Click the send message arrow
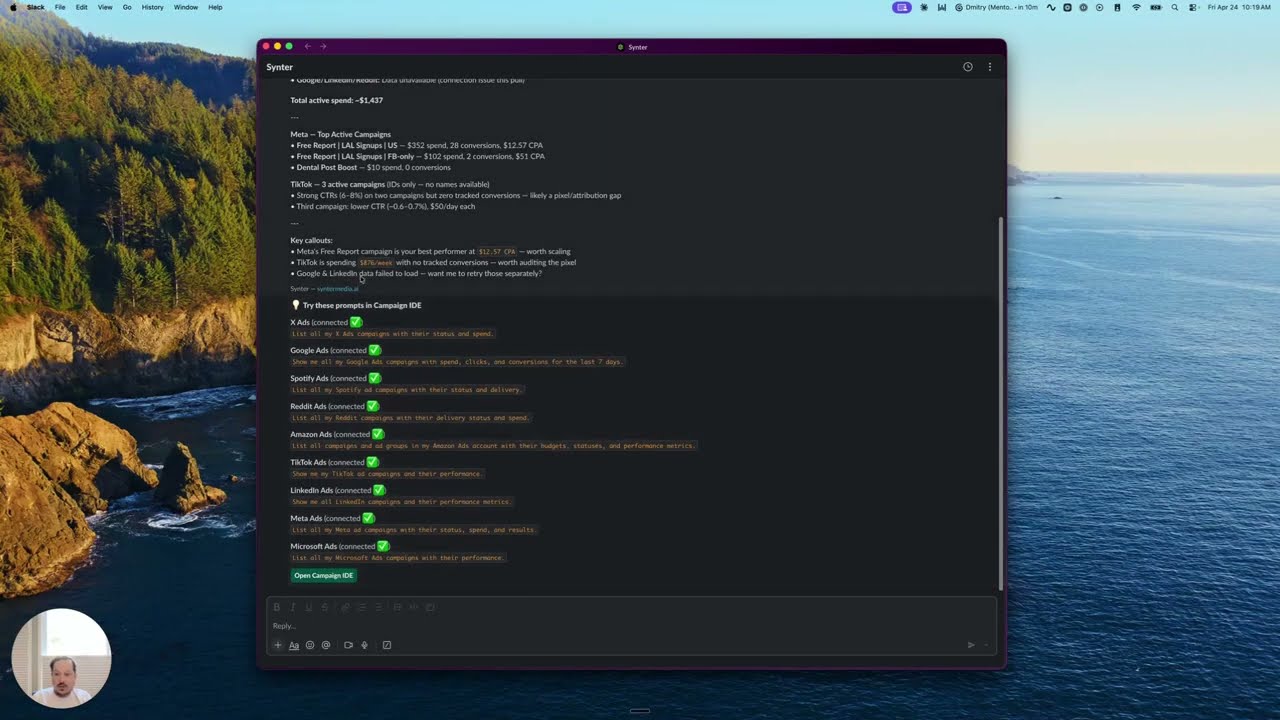 pyautogui.click(x=970, y=645)
